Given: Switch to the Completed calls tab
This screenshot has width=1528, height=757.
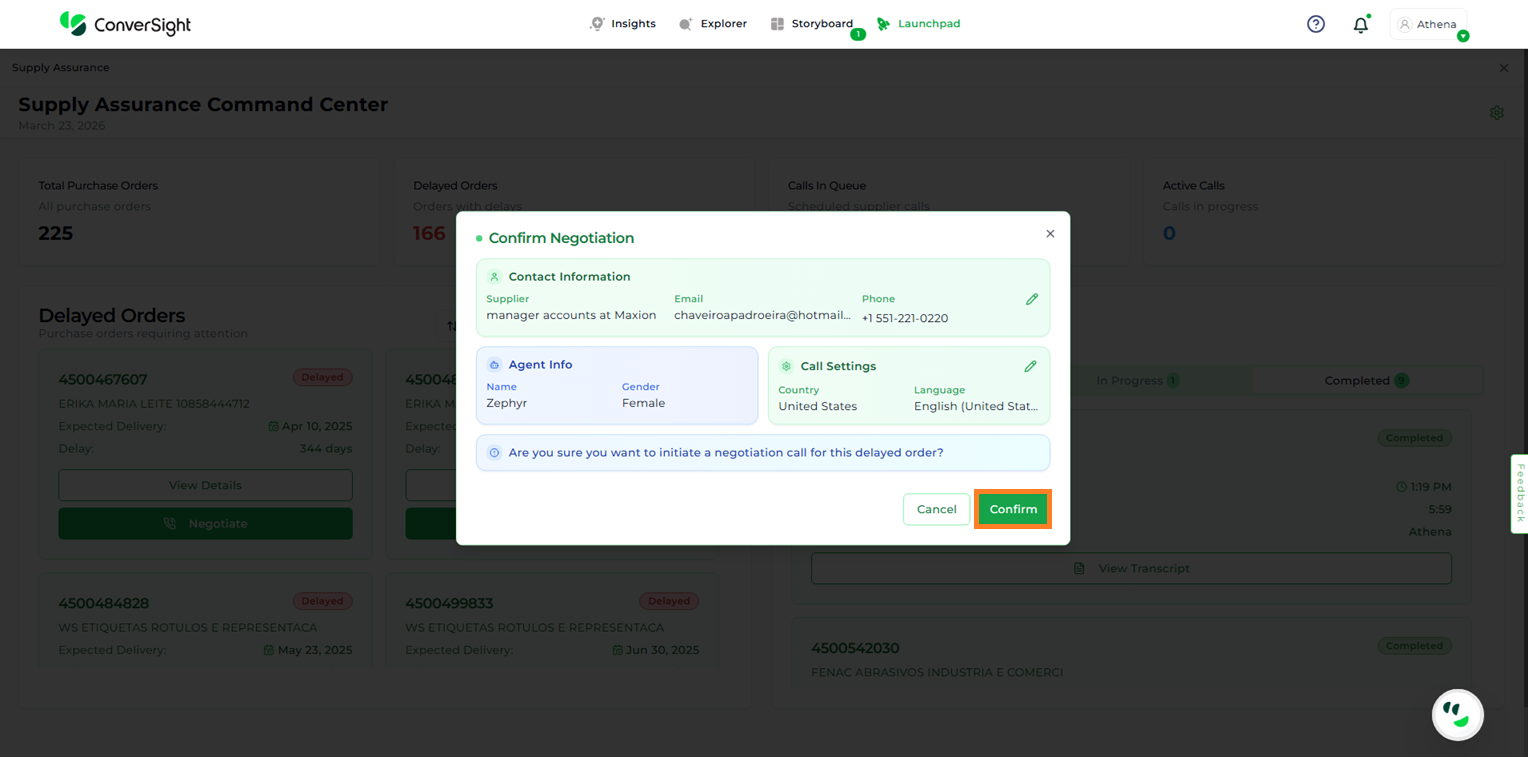Looking at the screenshot, I should [1366, 381].
